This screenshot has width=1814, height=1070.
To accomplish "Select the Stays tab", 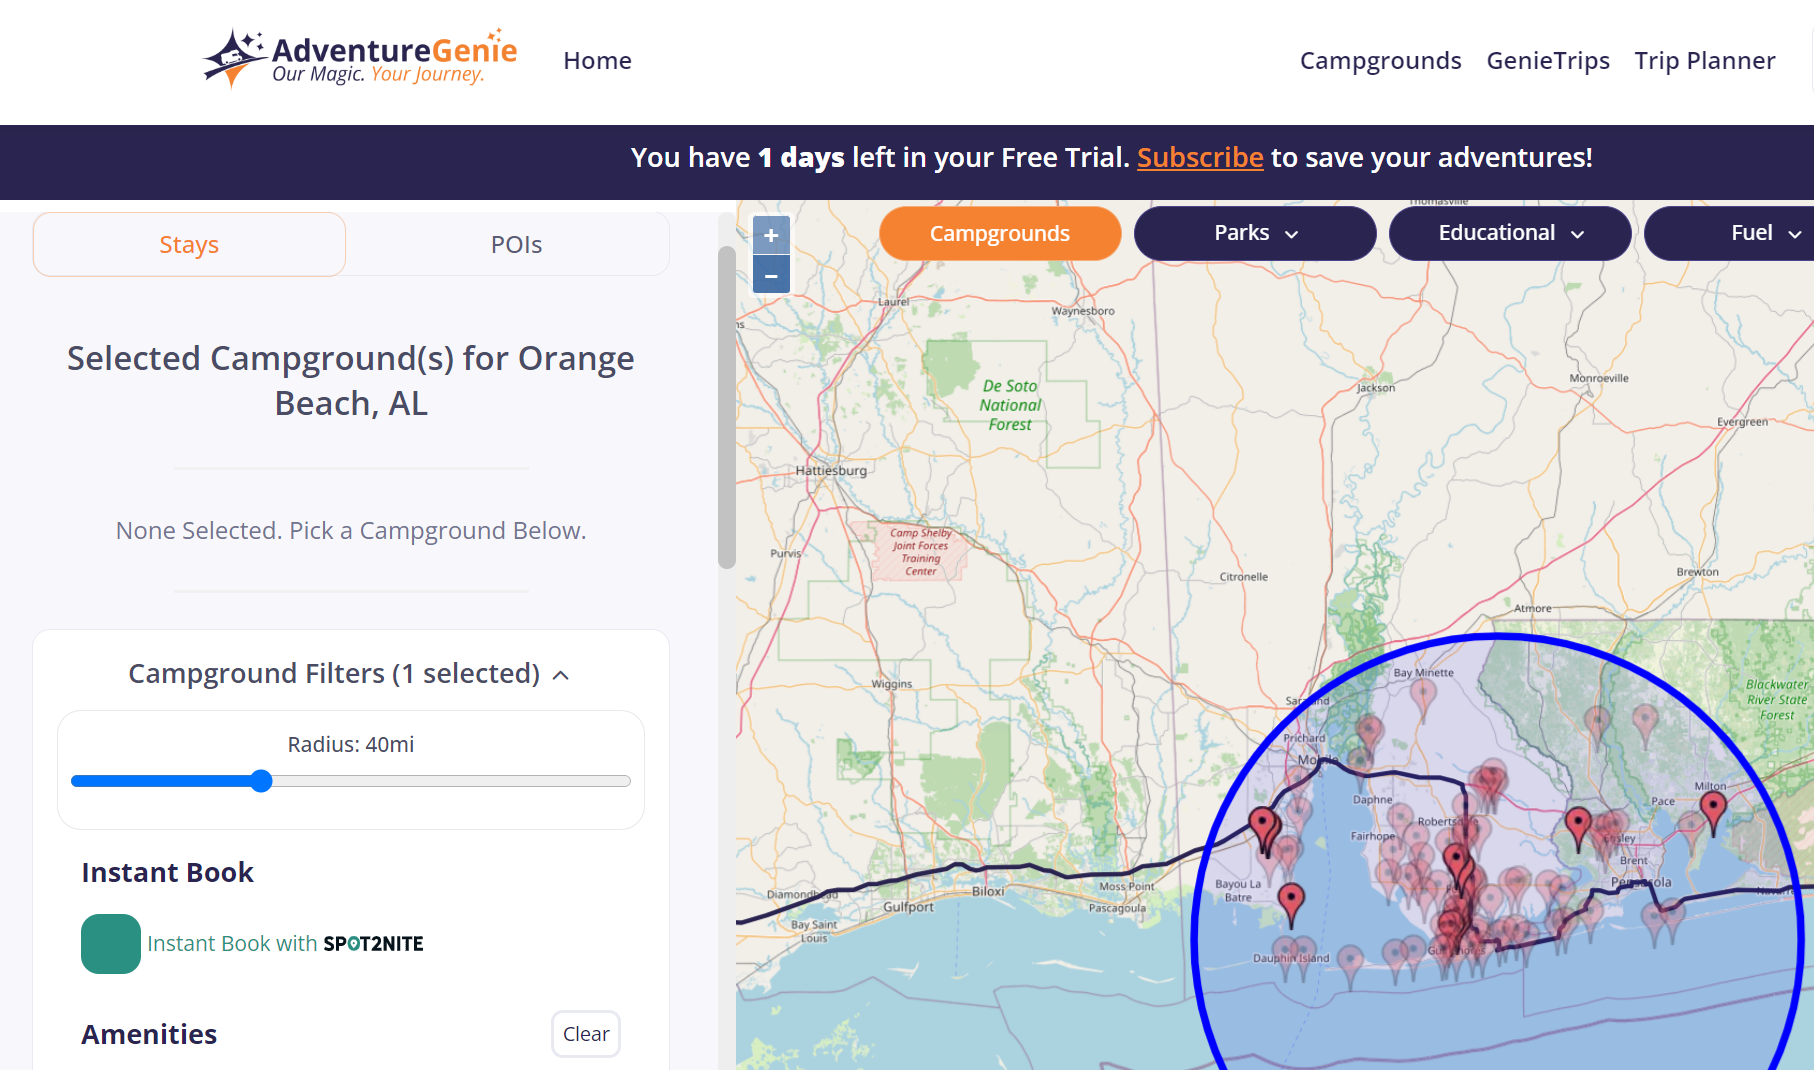I will [x=189, y=245].
